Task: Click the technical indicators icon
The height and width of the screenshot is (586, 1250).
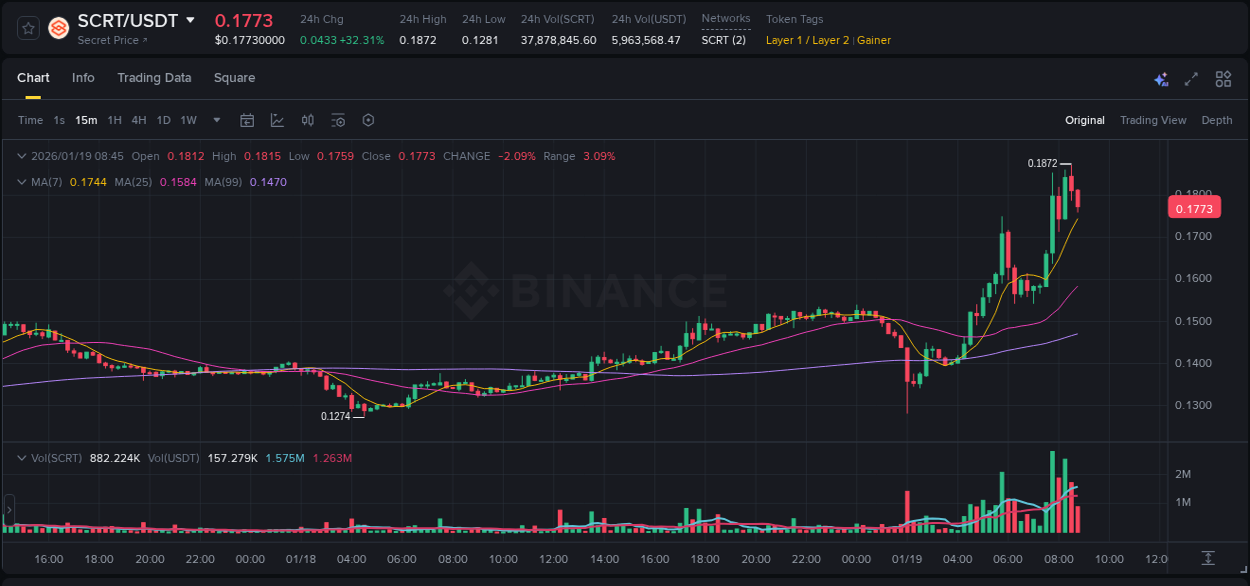Action: (307, 119)
